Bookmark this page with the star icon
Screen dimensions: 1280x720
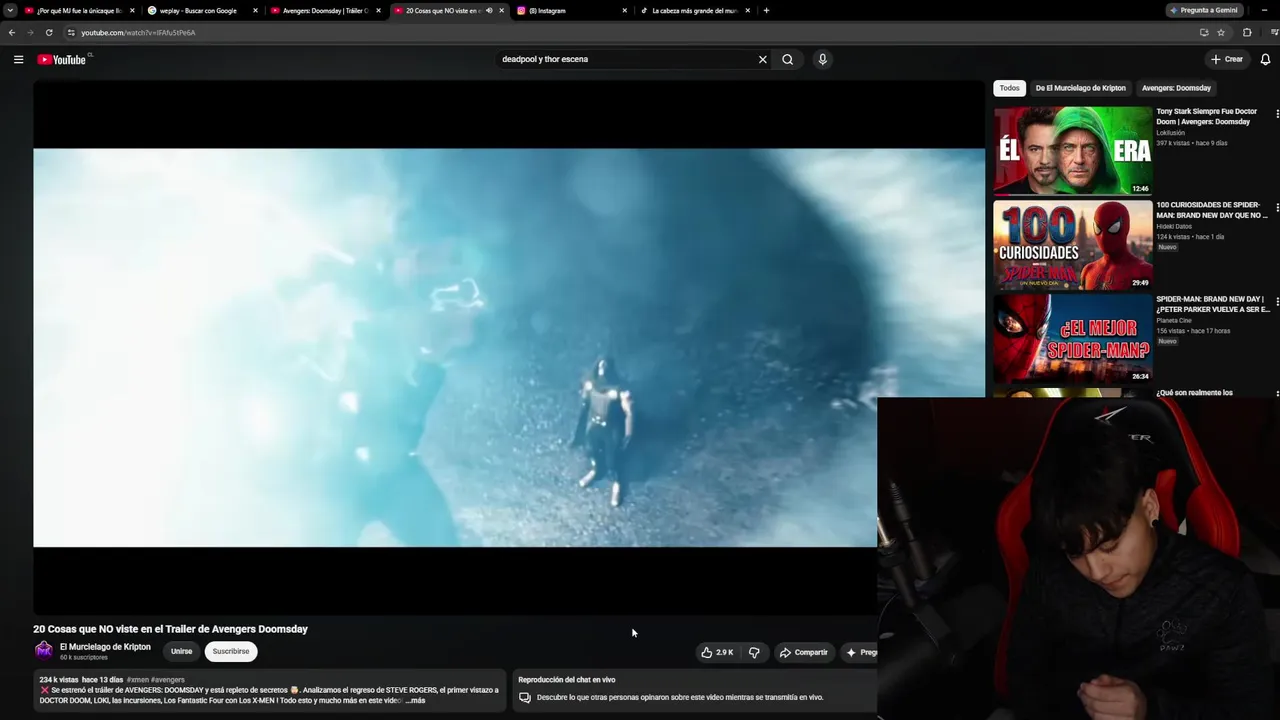click(x=1221, y=32)
